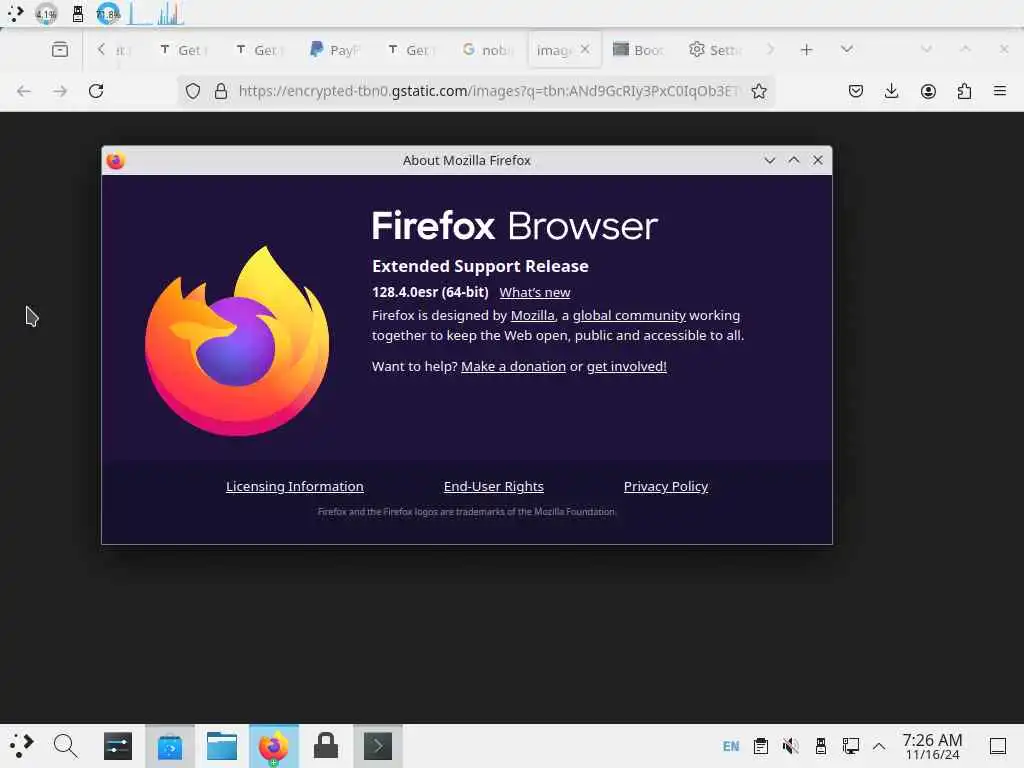The width and height of the screenshot is (1024, 768).
Task: Click the gstatic URL address bar
Action: pyautogui.click(x=488, y=91)
